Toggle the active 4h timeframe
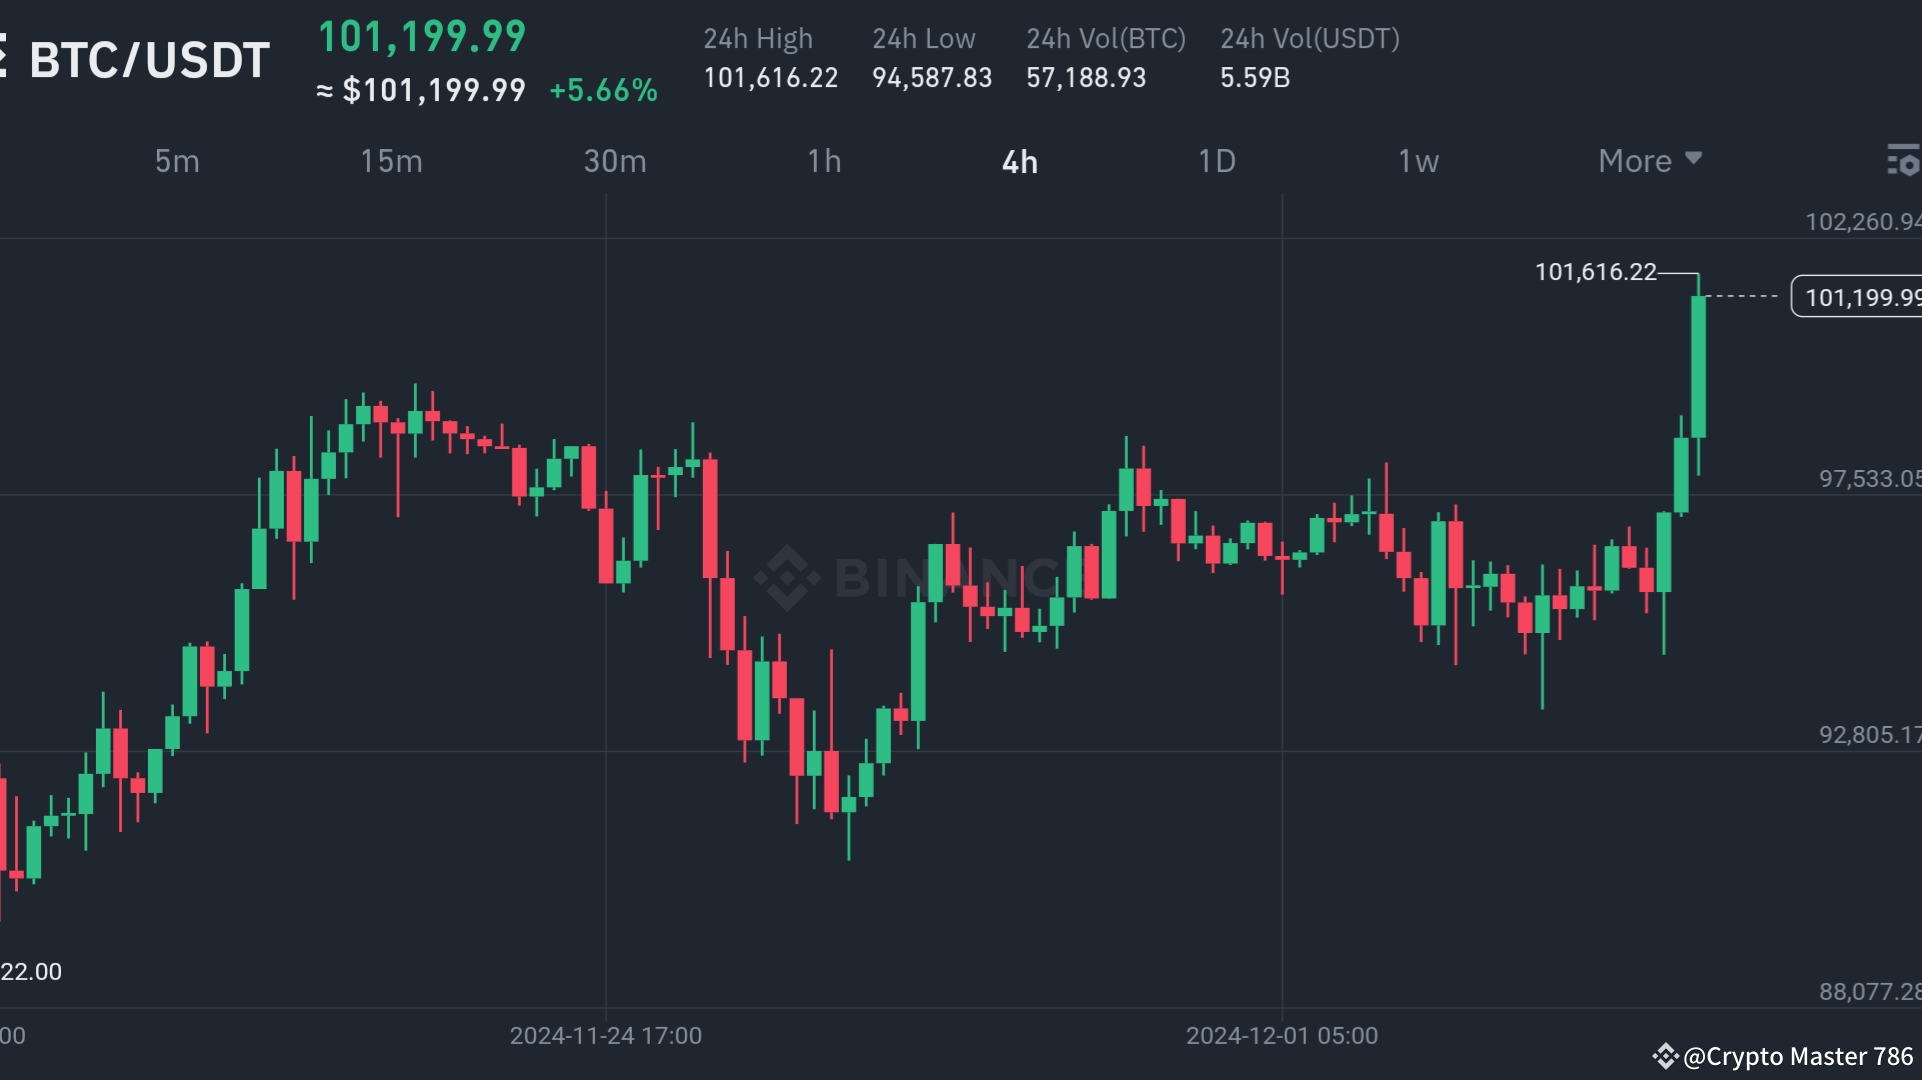The image size is (1922, 1080). coord(1020,161)
